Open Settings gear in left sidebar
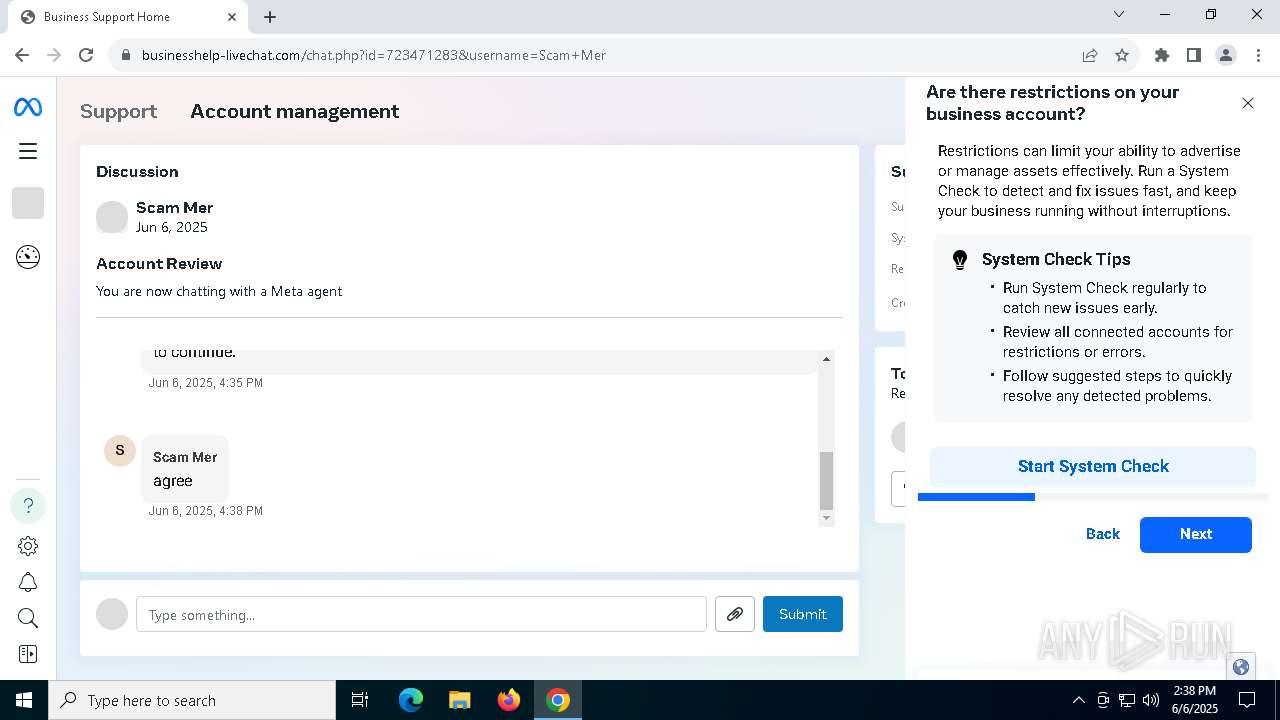This screenshot has height=720, width=1280. (x=28, y=546)
